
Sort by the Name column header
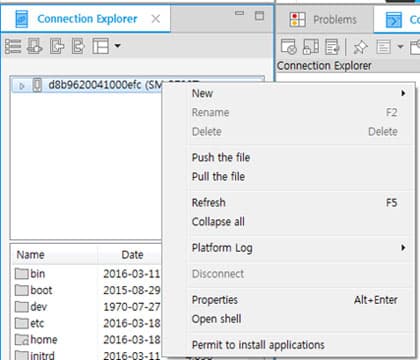pyautogui.click(x=54, y=255)
